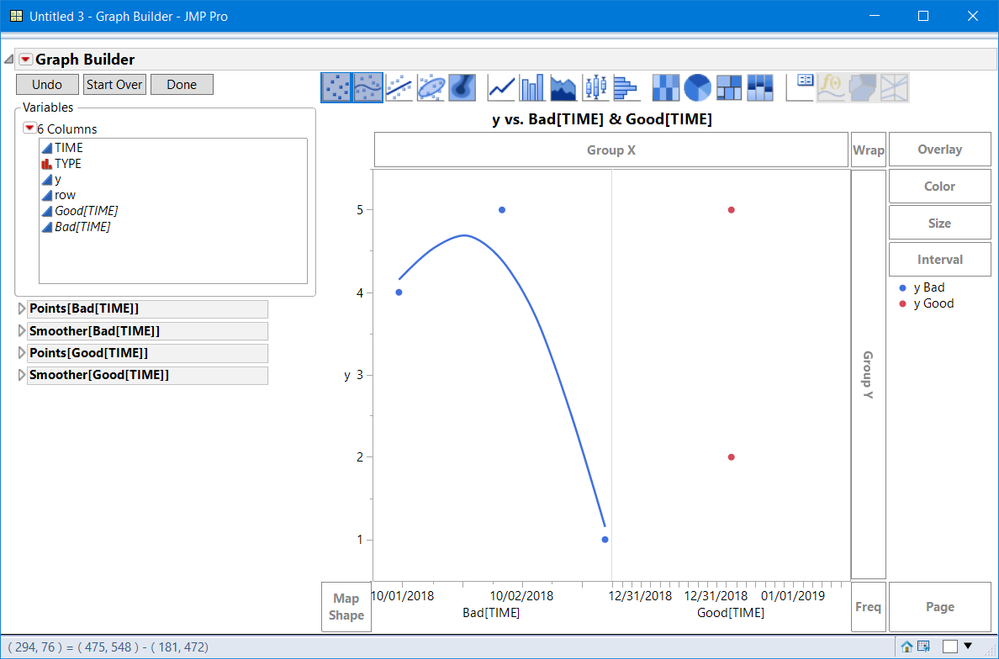Toggle the Points element icon
Image resolution: width=999 pixels, height=659 pixels.
click(x=336, y=87)
